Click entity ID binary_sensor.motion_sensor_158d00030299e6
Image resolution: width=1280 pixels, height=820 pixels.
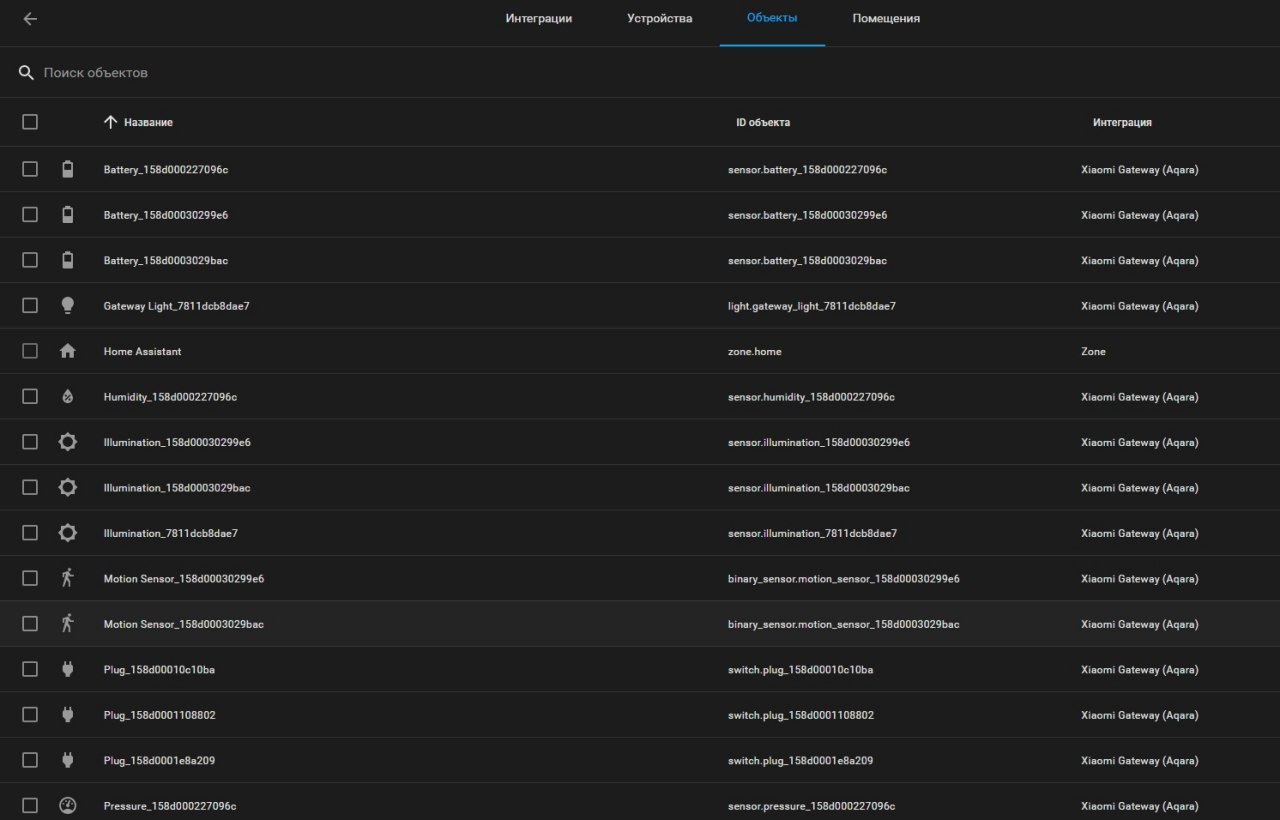pos(844,579)
